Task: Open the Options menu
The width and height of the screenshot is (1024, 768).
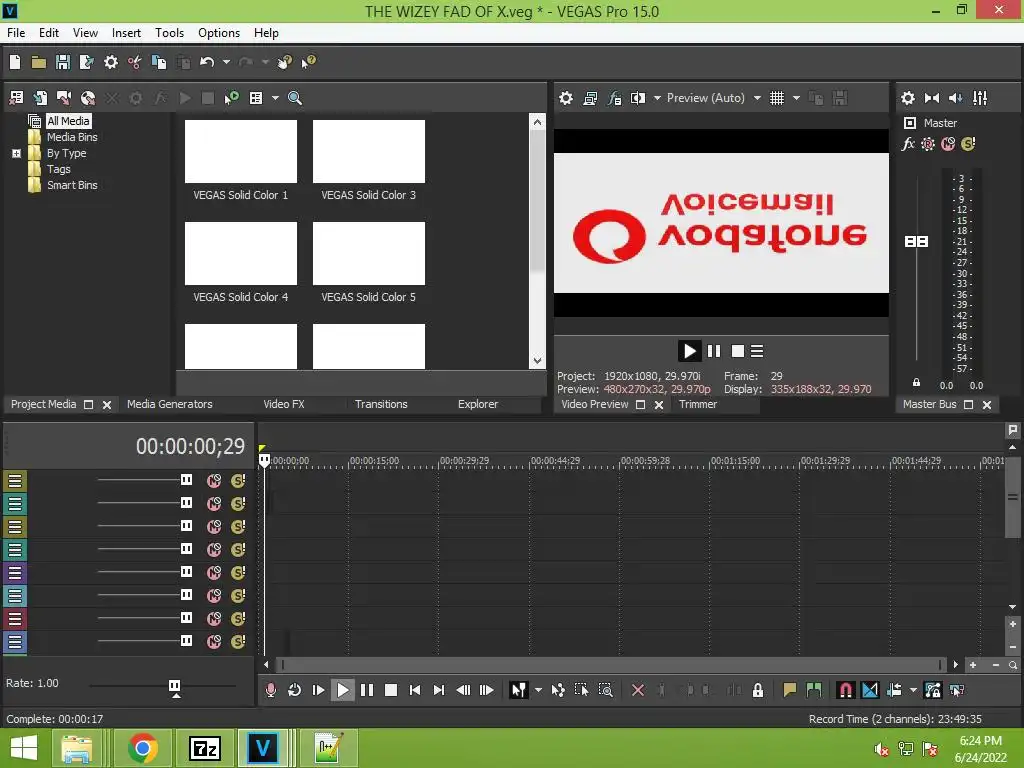Action: pos(219,33)
